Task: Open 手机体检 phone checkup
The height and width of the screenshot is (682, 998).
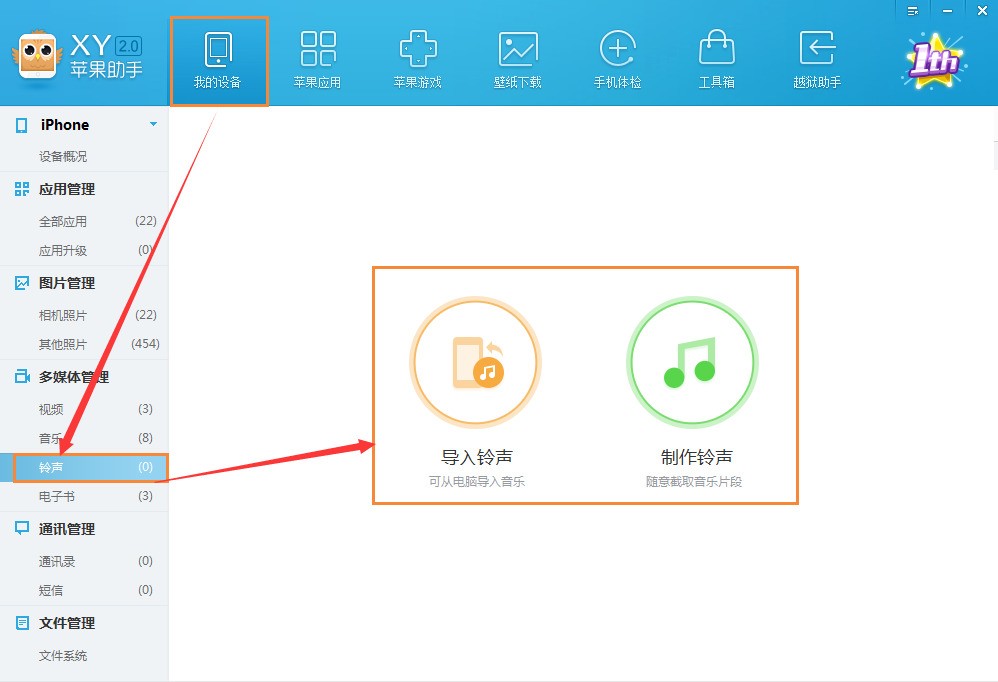Action: [x=617, y=61]
